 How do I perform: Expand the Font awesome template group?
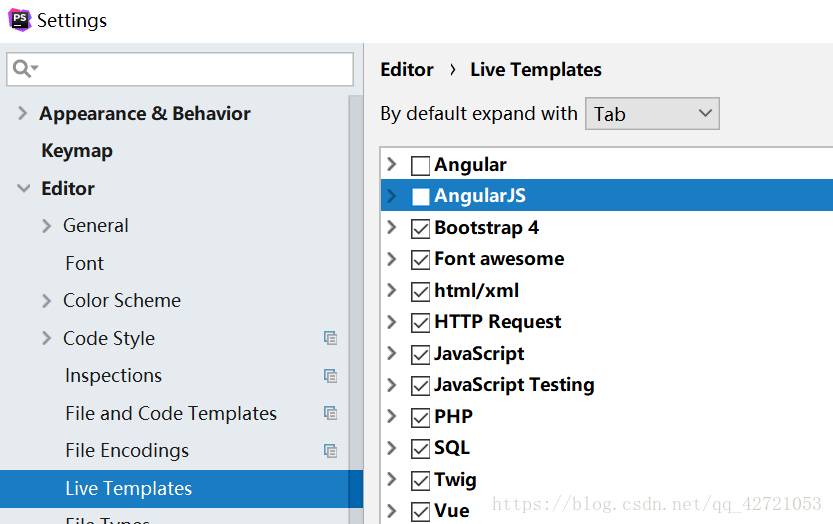pos(392,259)
